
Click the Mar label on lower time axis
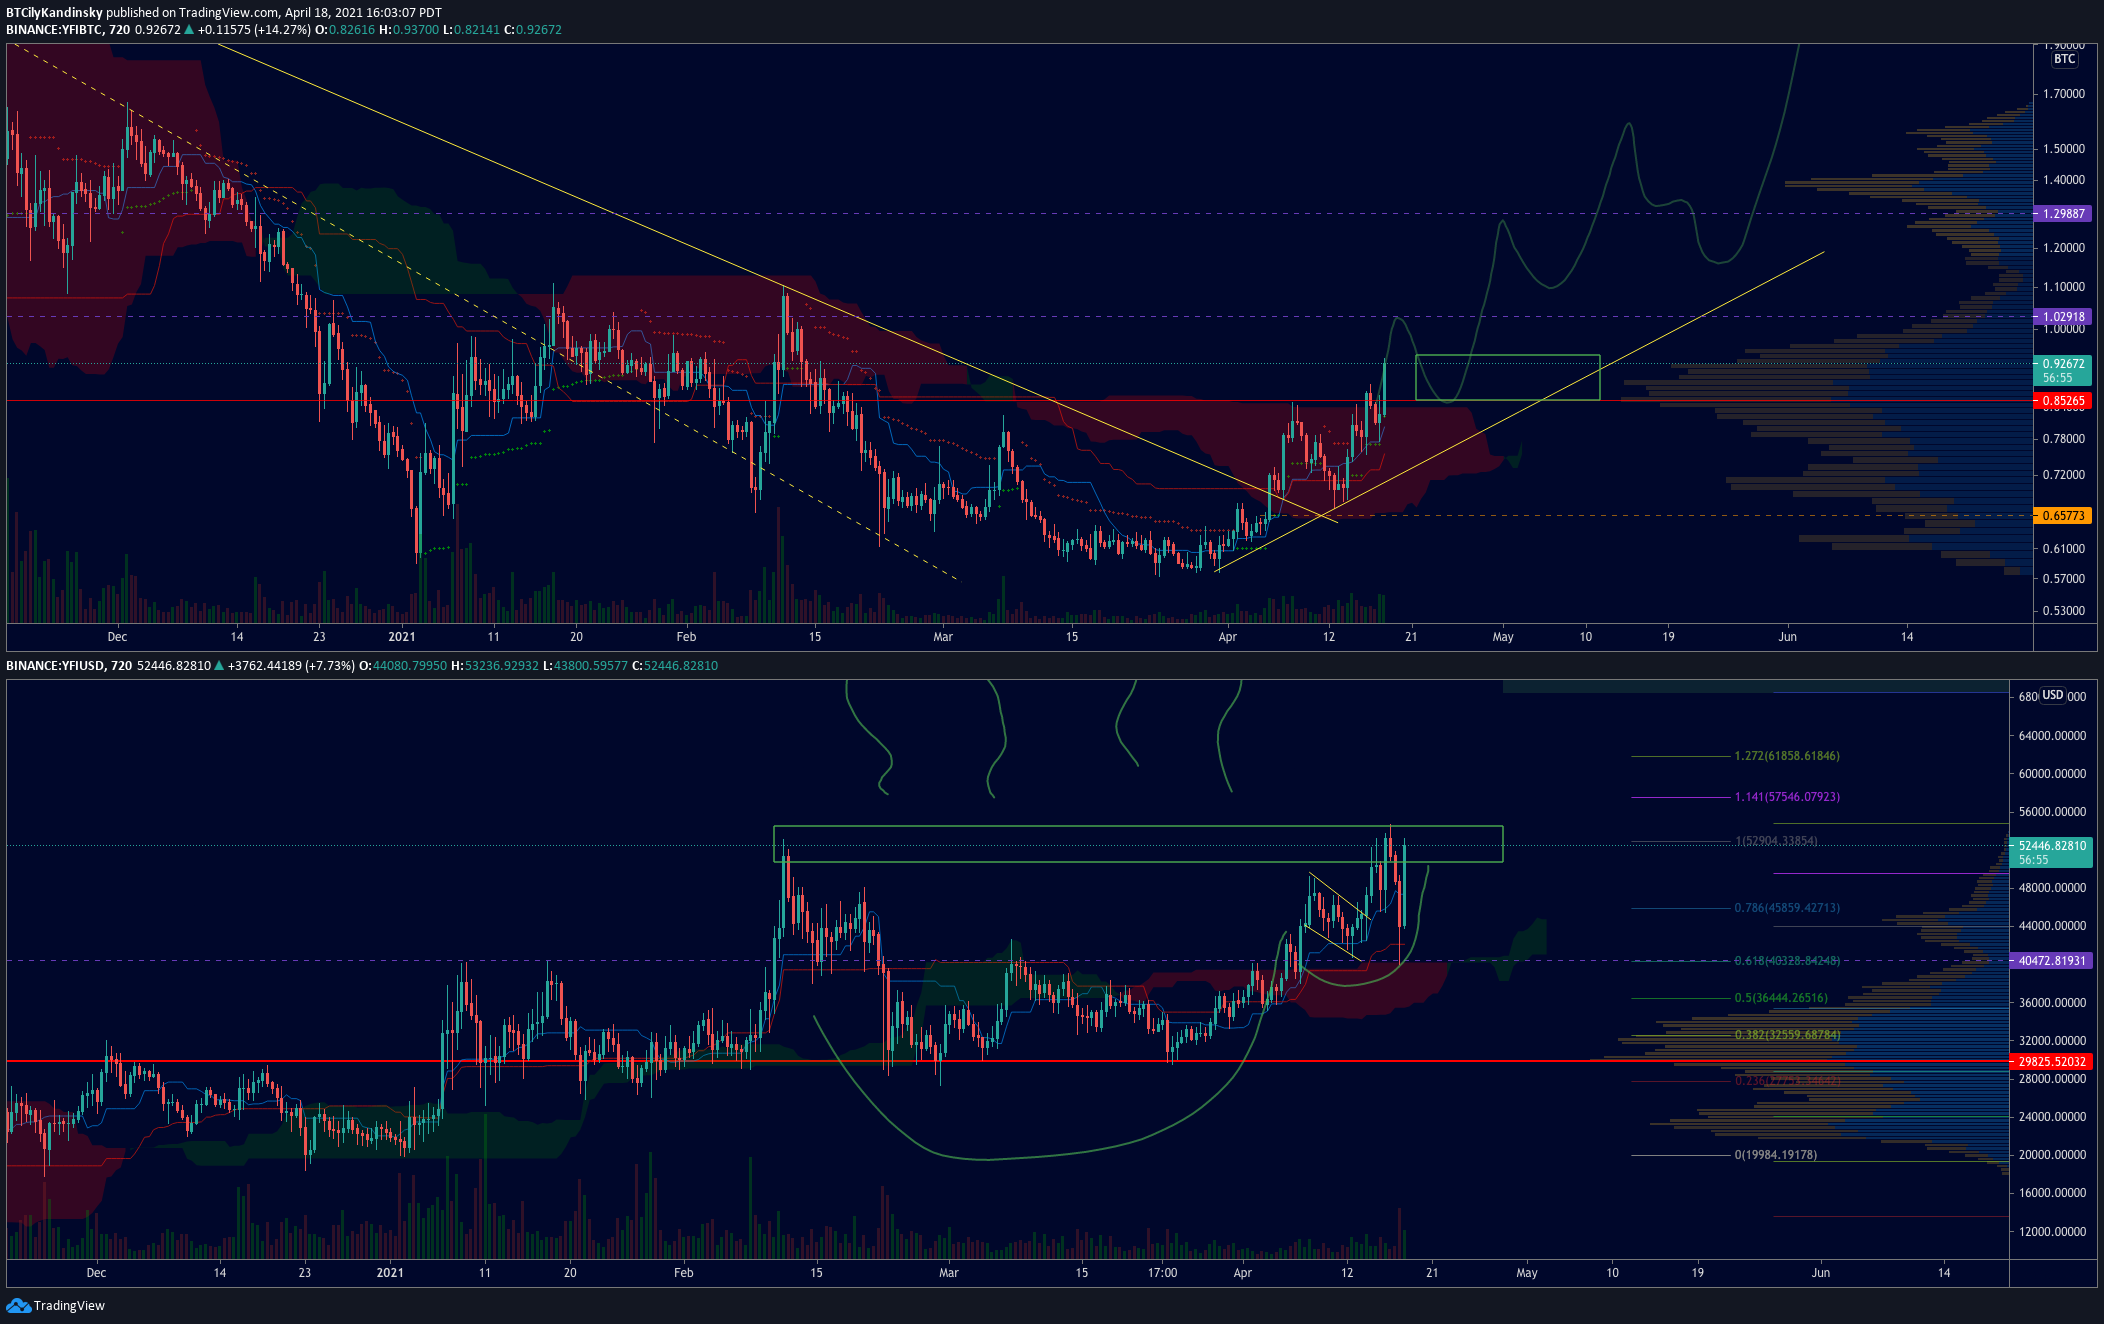coord(949,1273)
